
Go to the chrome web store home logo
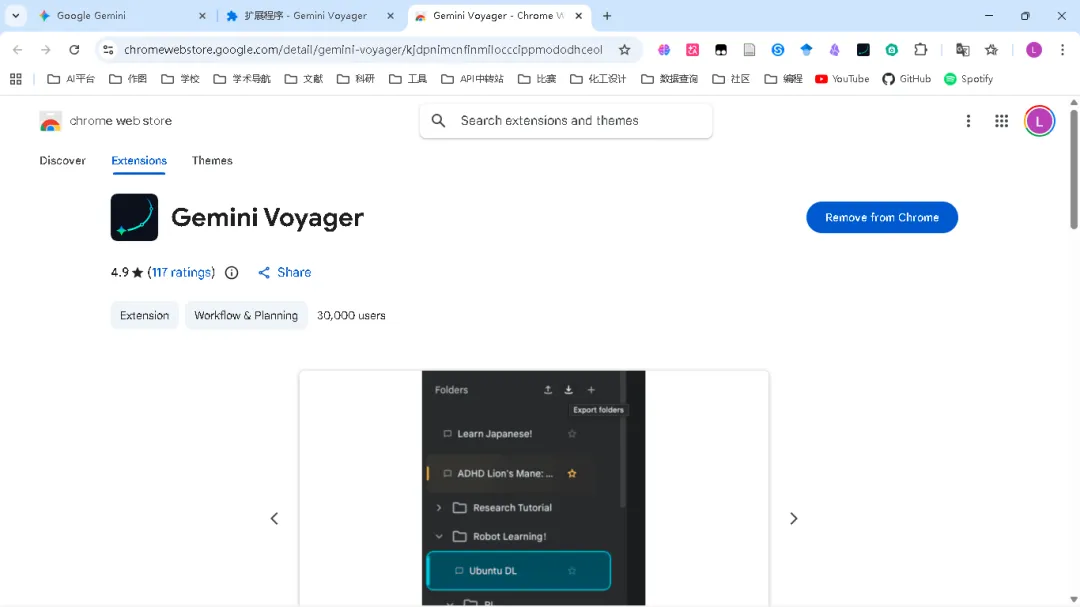(105, 121)
